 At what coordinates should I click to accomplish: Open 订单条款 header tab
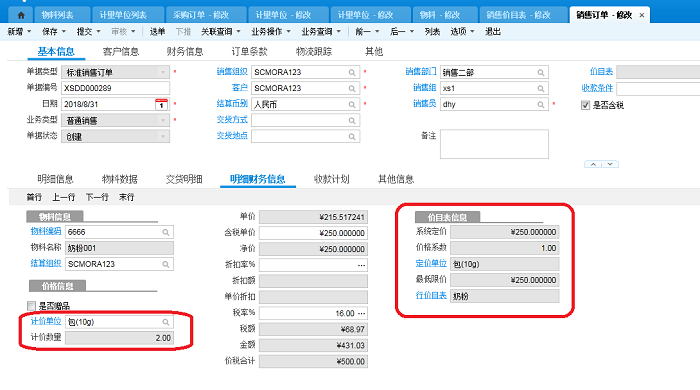pyautogui.click(x=250, y=52)
